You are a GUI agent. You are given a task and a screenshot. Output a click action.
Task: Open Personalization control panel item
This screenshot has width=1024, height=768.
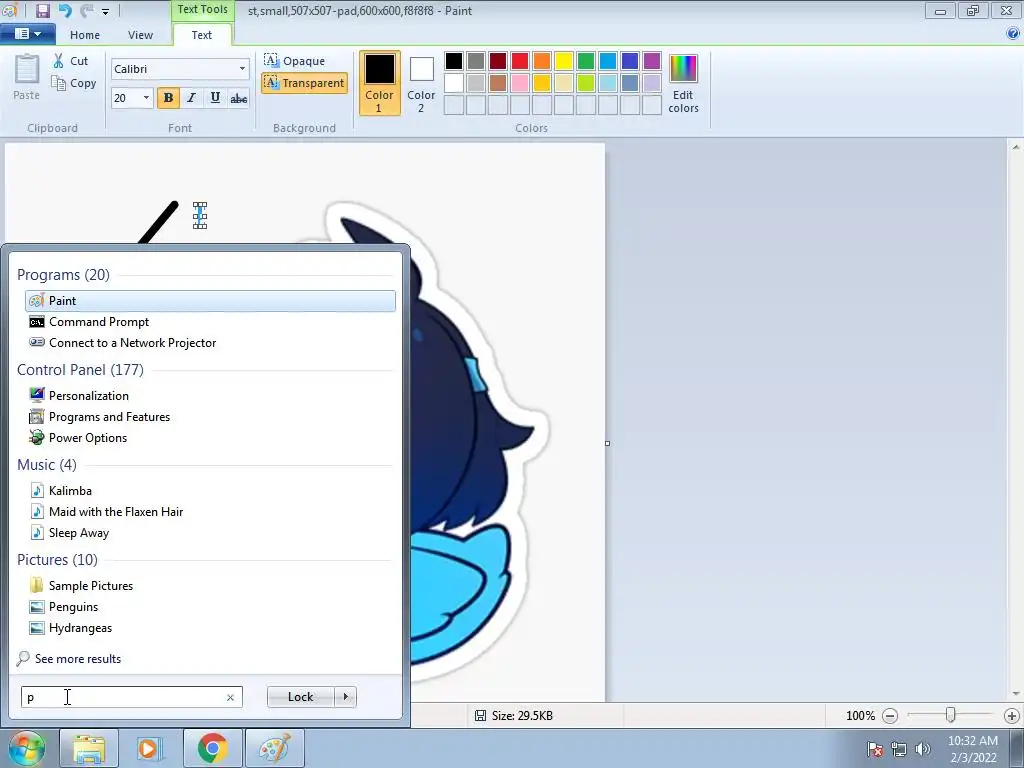(x=210, y=395)
